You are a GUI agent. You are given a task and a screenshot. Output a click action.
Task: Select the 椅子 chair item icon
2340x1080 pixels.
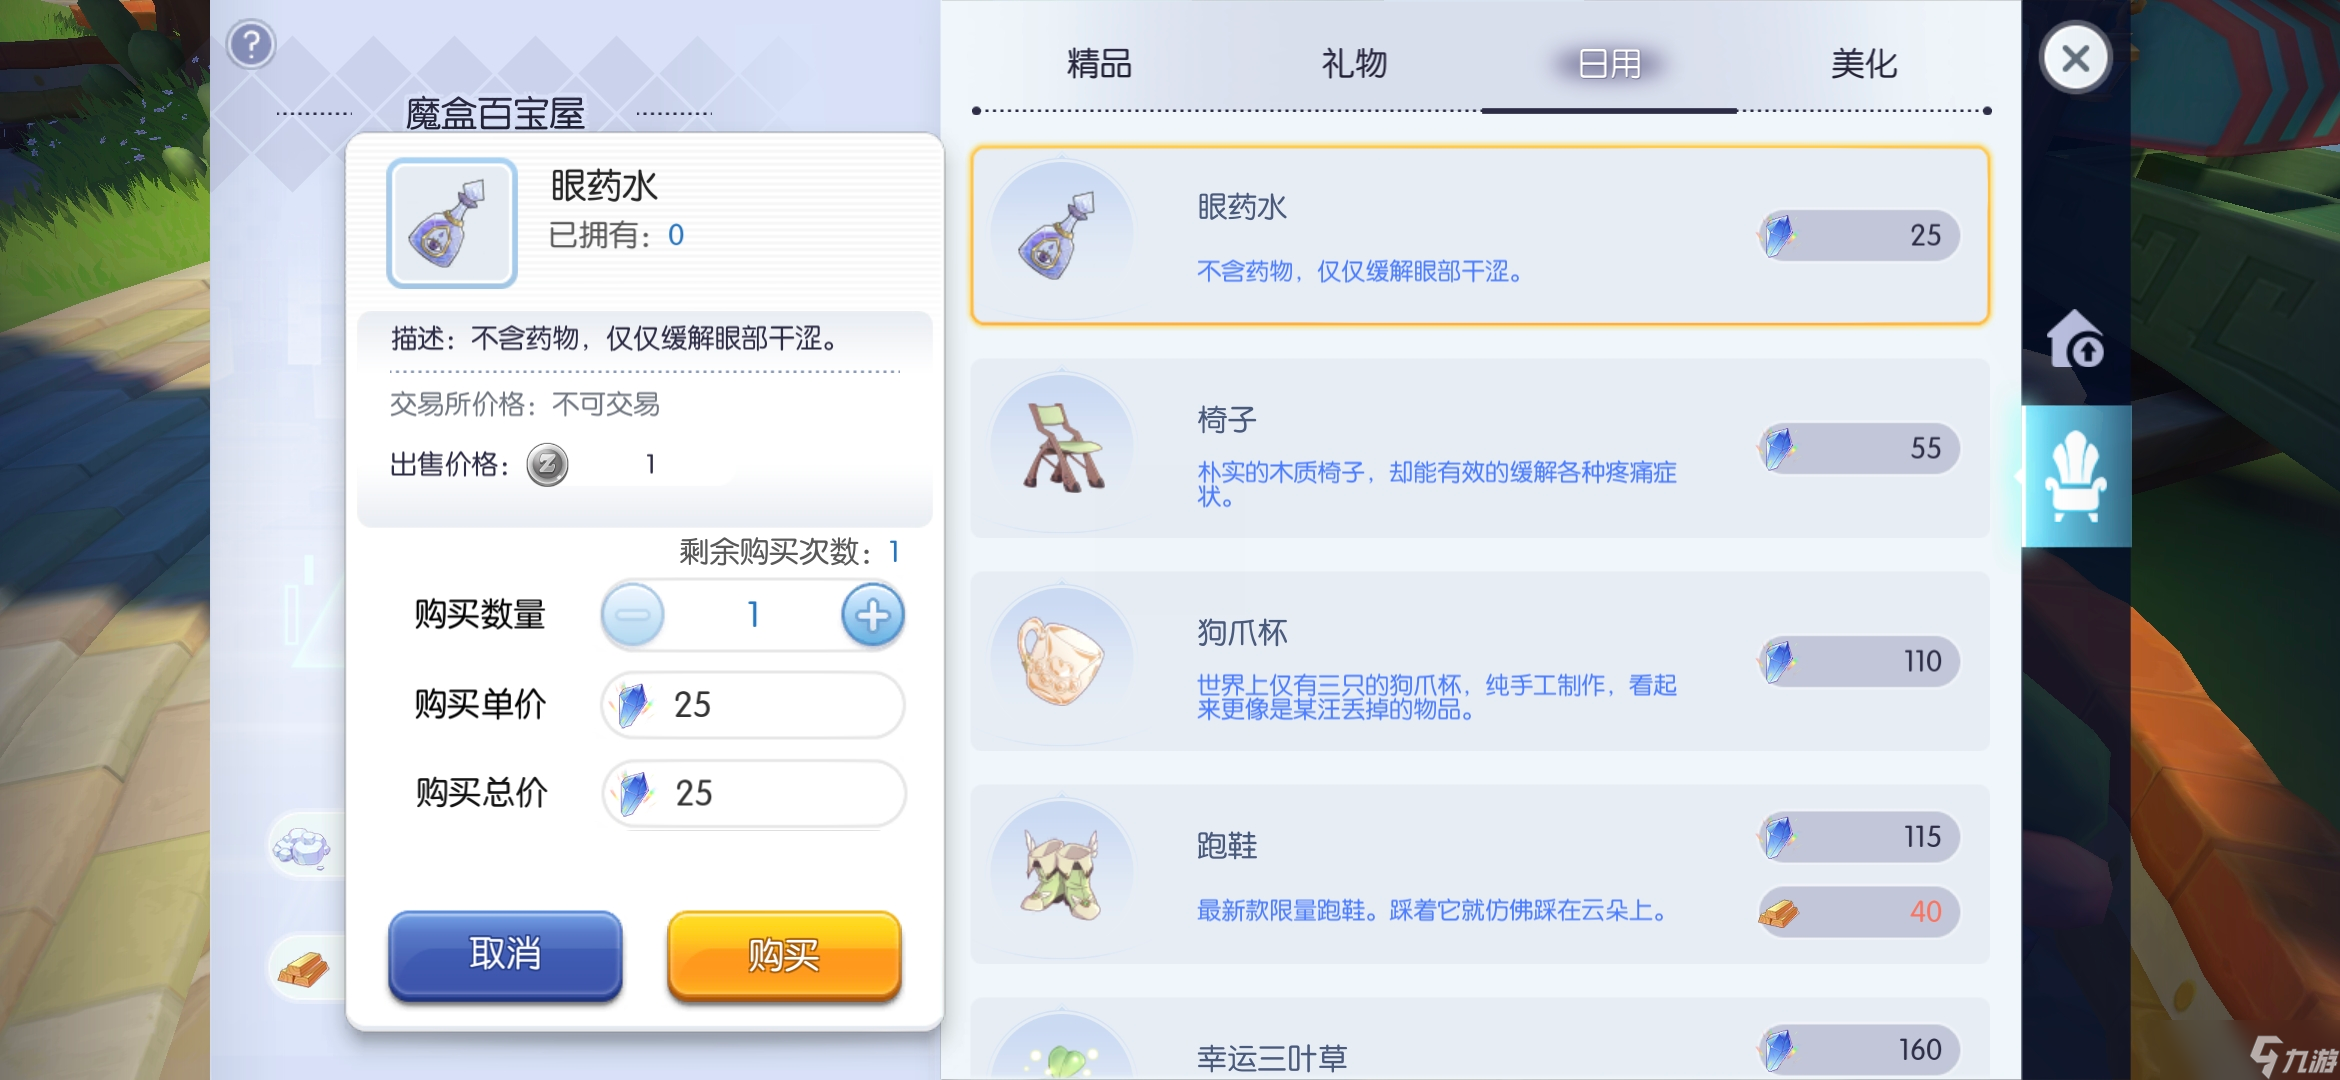click(1062, 448)
